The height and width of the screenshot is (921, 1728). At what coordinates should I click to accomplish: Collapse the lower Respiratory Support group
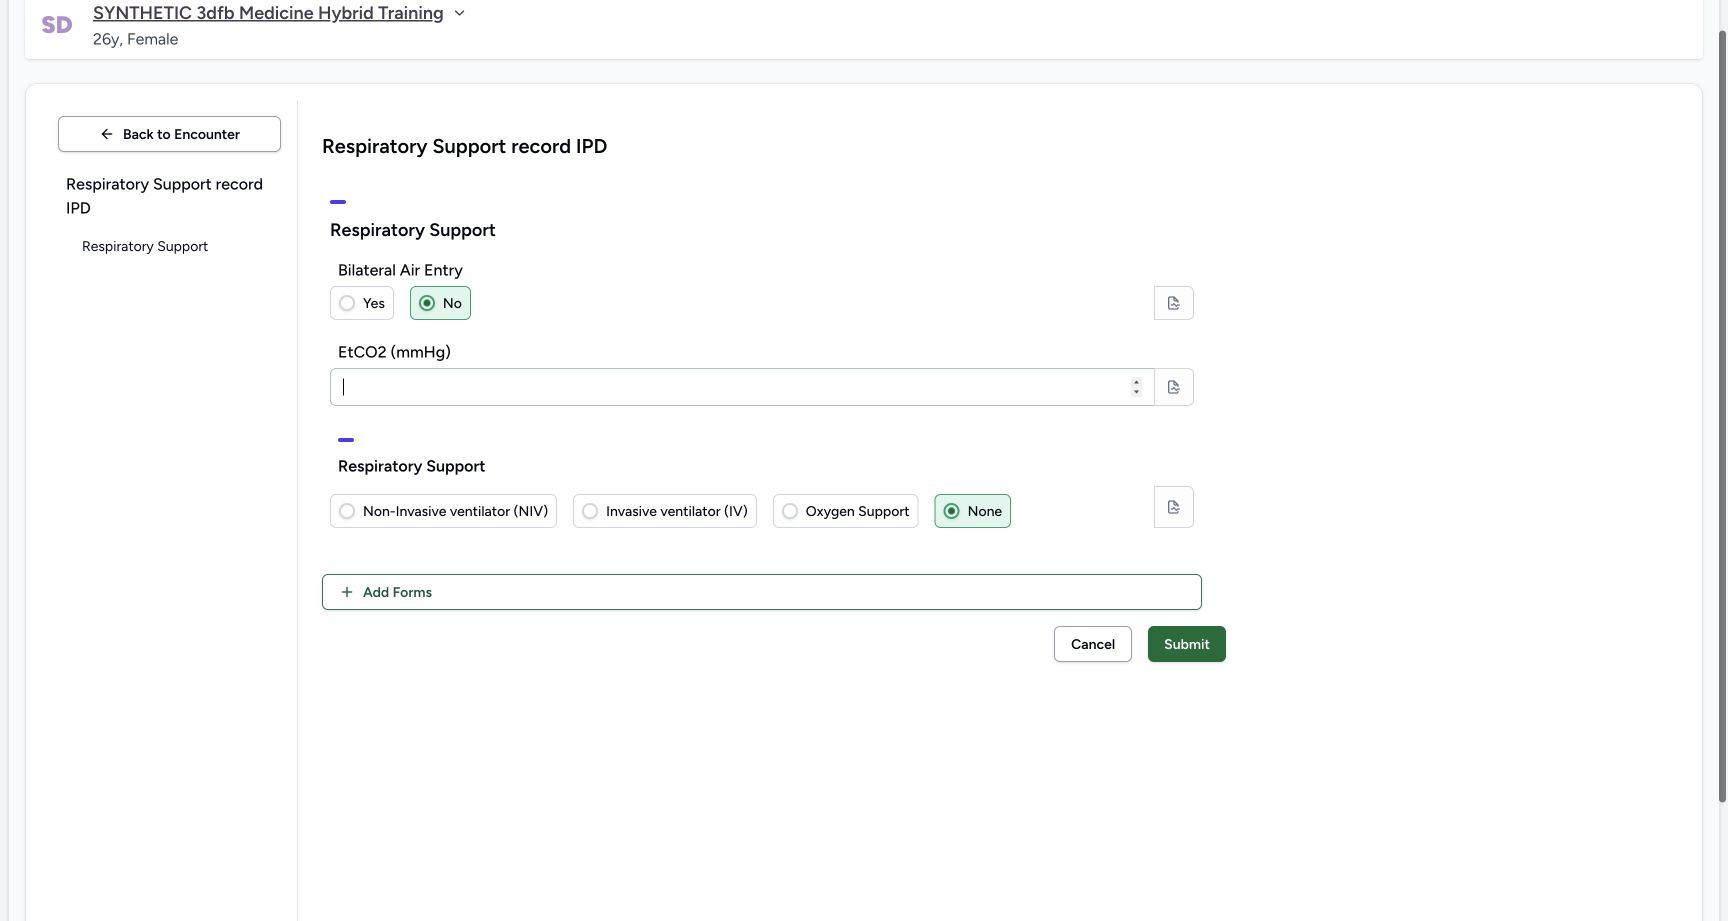tap(346, 440)
